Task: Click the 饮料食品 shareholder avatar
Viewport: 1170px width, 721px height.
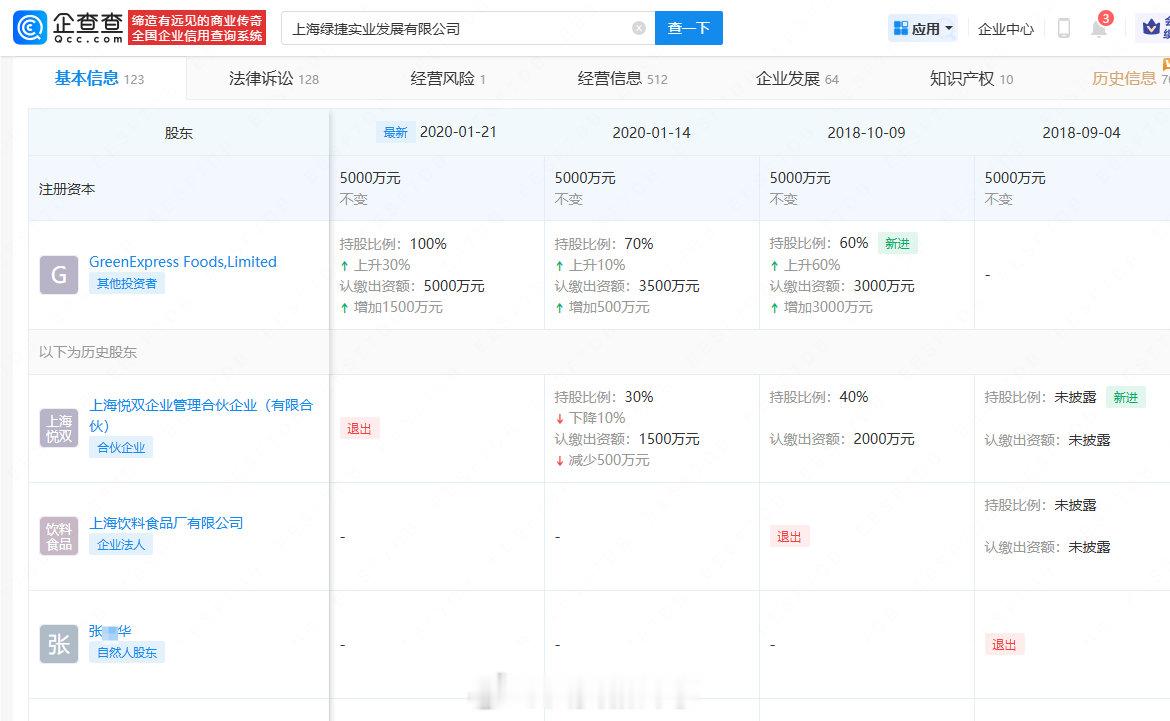Action: [59, 537]
